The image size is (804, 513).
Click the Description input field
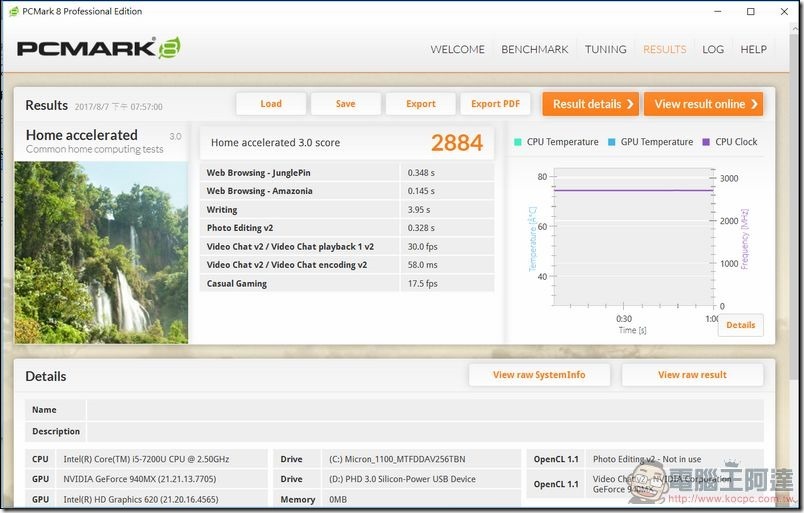point(425,431)
